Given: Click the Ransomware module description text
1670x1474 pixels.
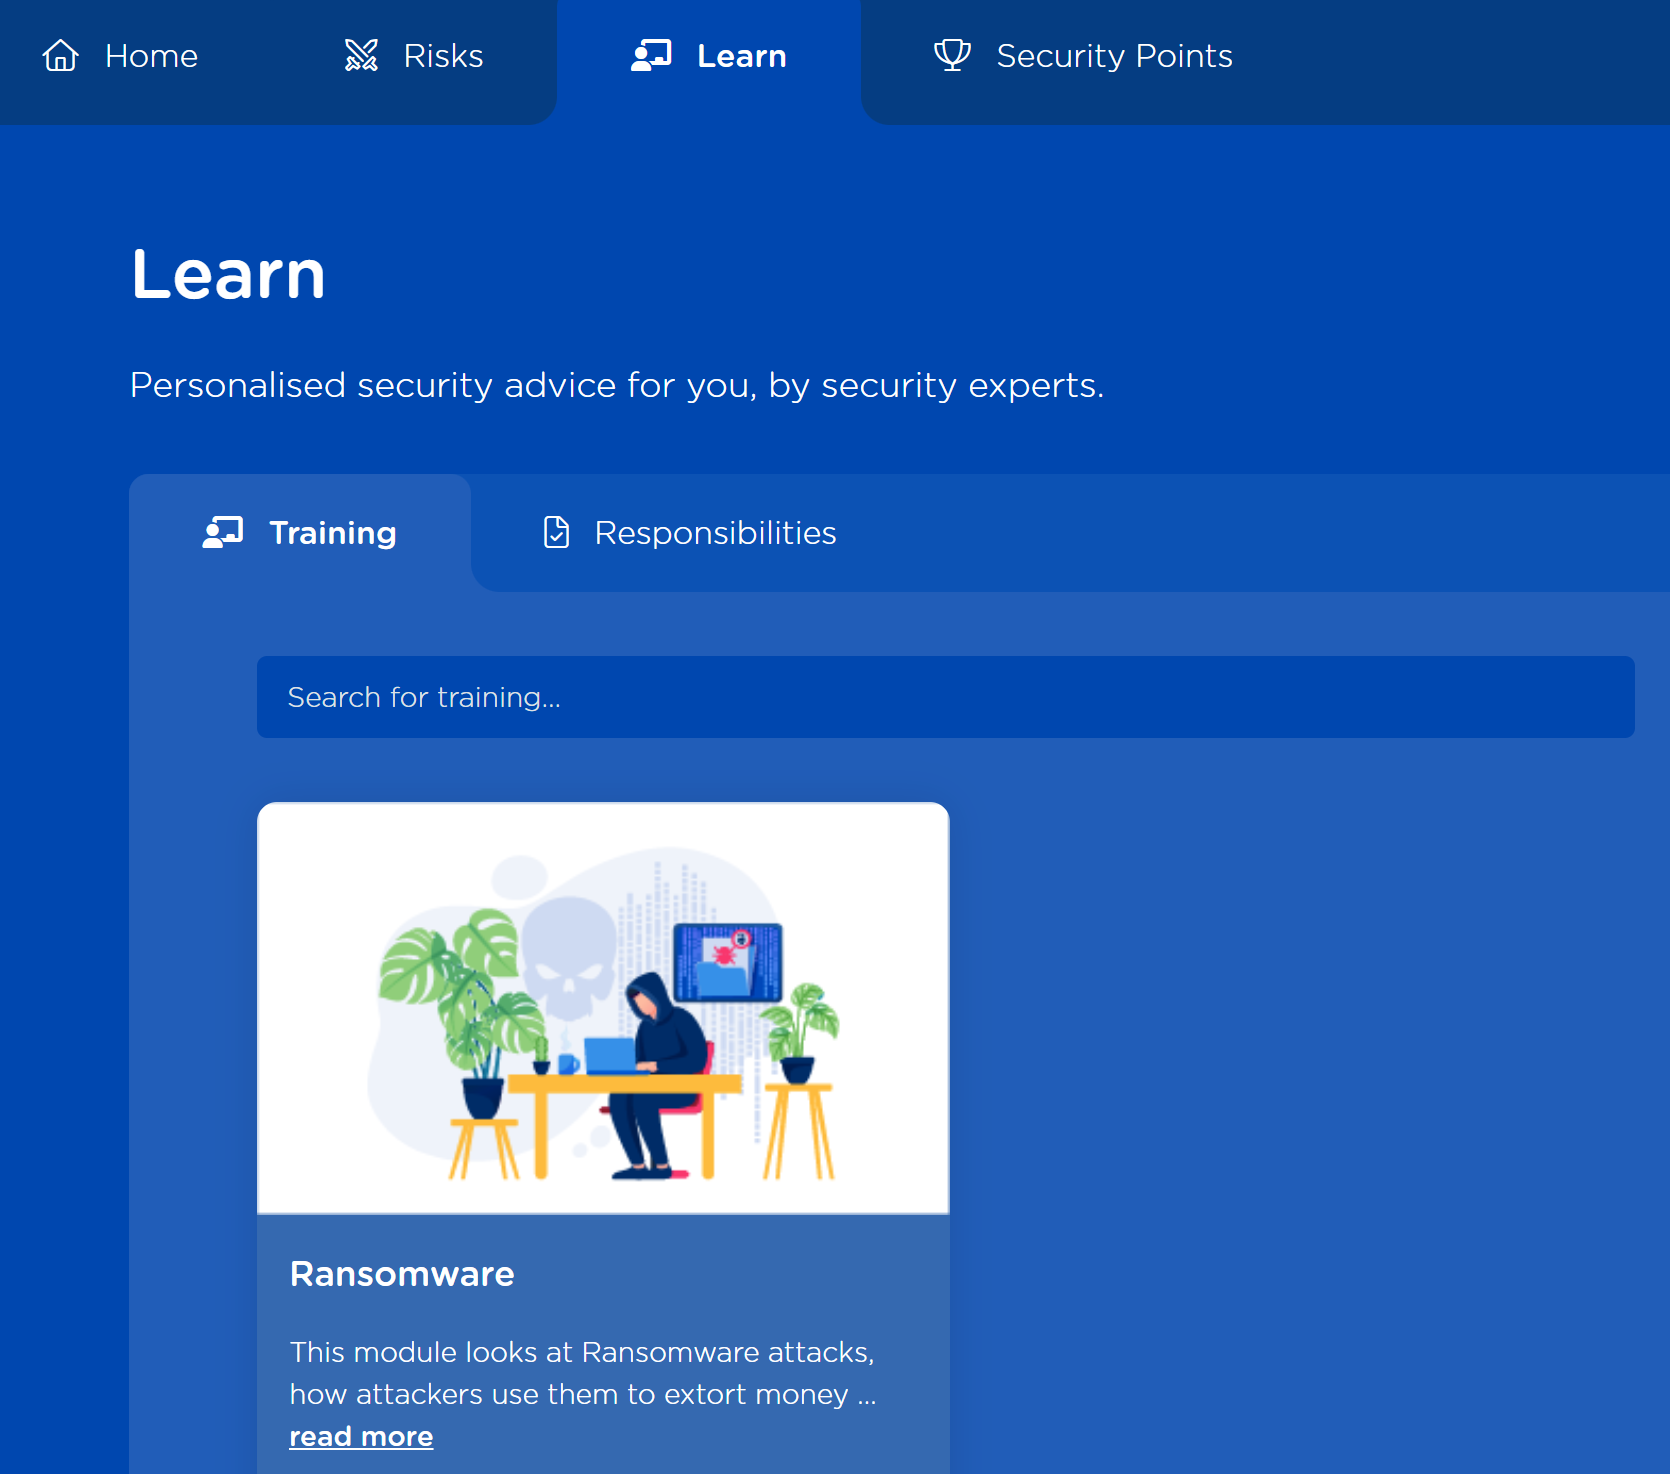Looking at the screenshot, I should click(583, 1373).
